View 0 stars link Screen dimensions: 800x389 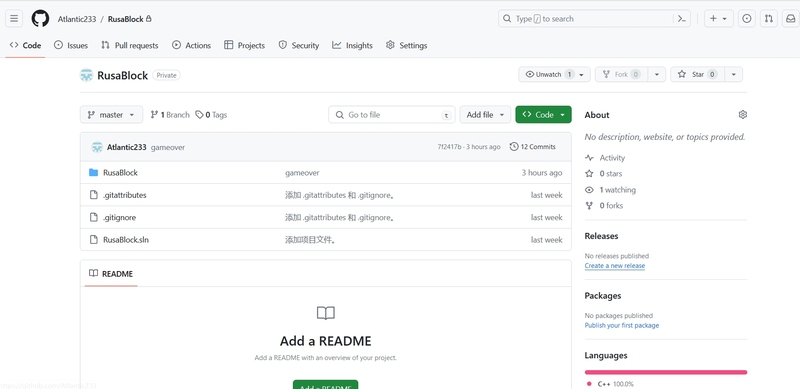(x=604, y=174)
